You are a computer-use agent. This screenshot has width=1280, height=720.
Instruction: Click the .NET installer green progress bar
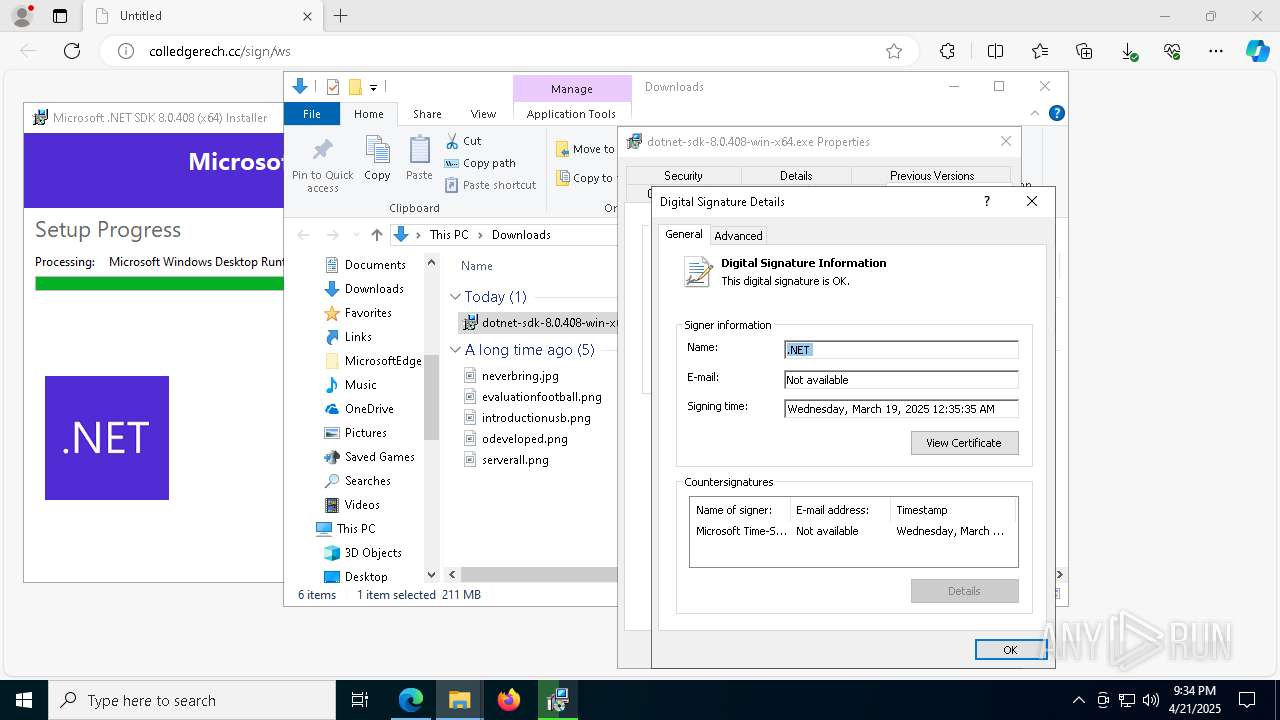160,283
